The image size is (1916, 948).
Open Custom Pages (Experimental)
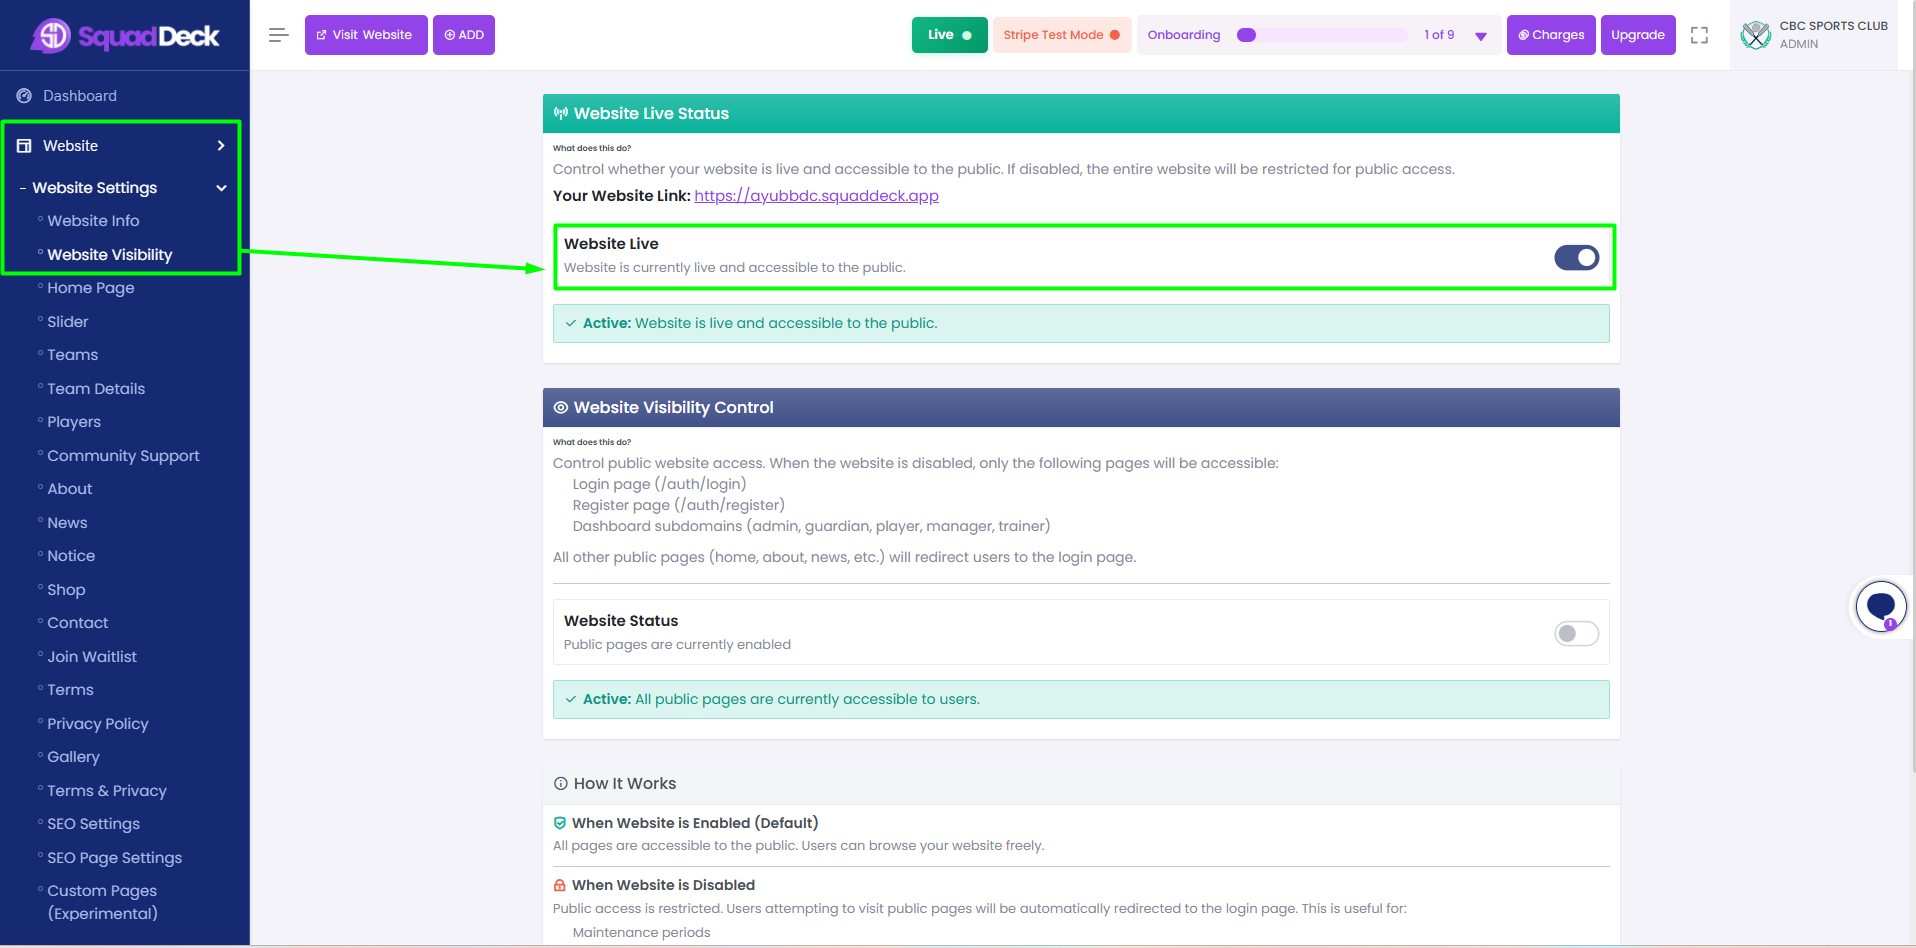pyautogui.click(x=102, y=902)
